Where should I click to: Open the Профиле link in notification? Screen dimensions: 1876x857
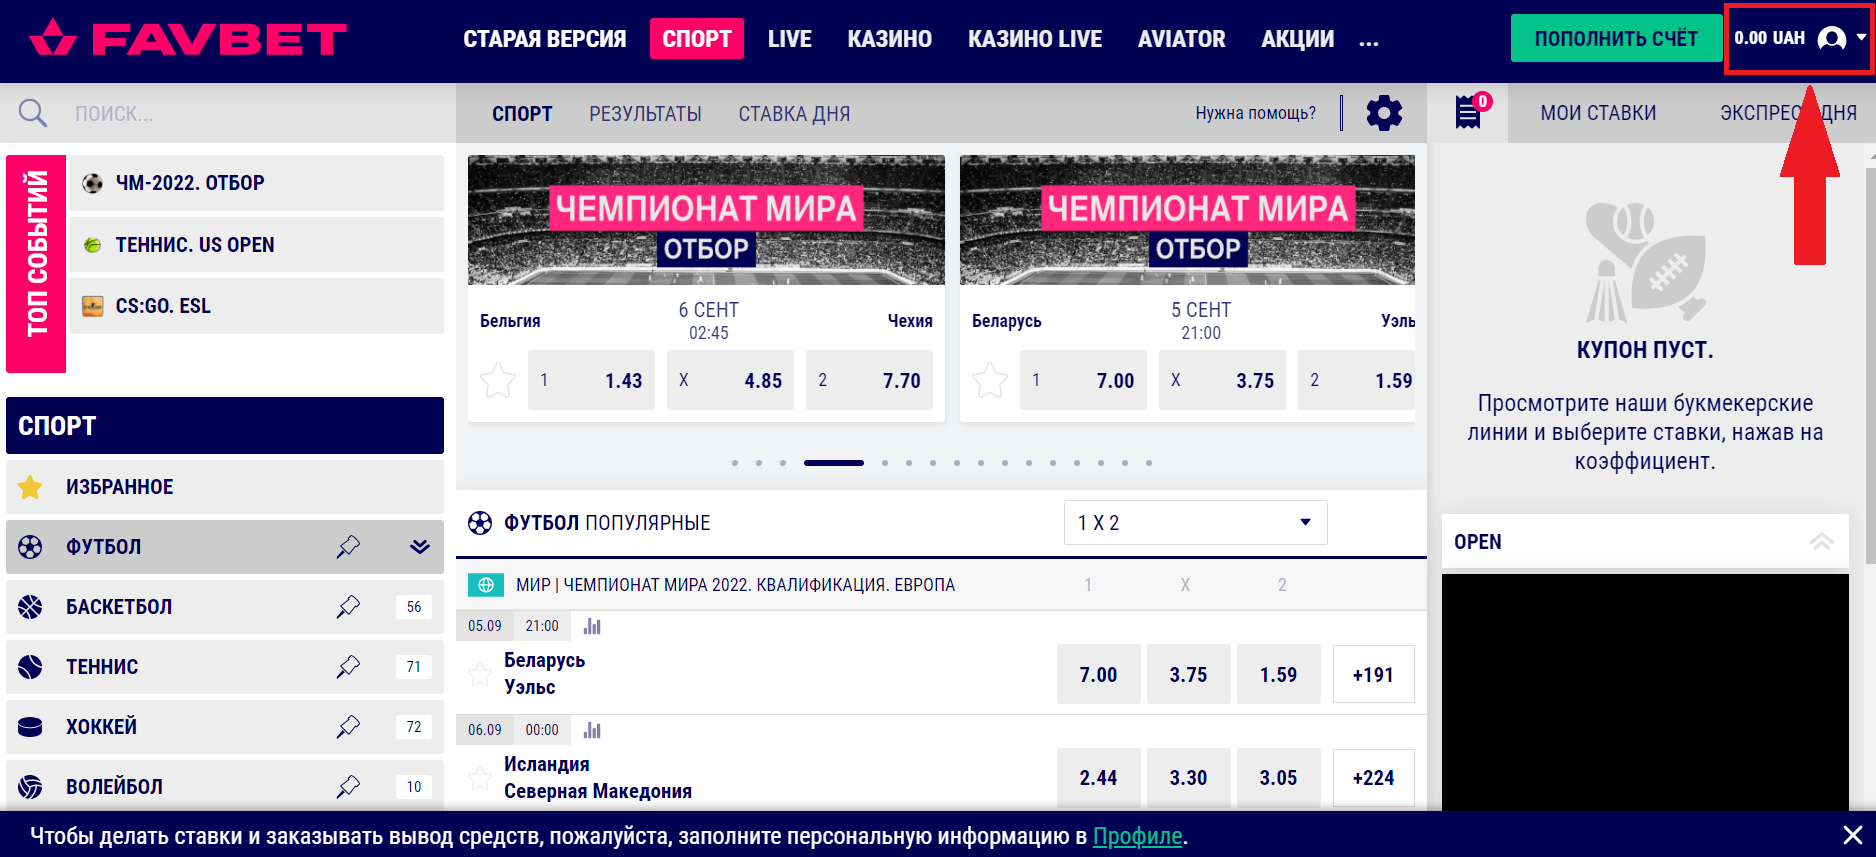point(1137,836)
